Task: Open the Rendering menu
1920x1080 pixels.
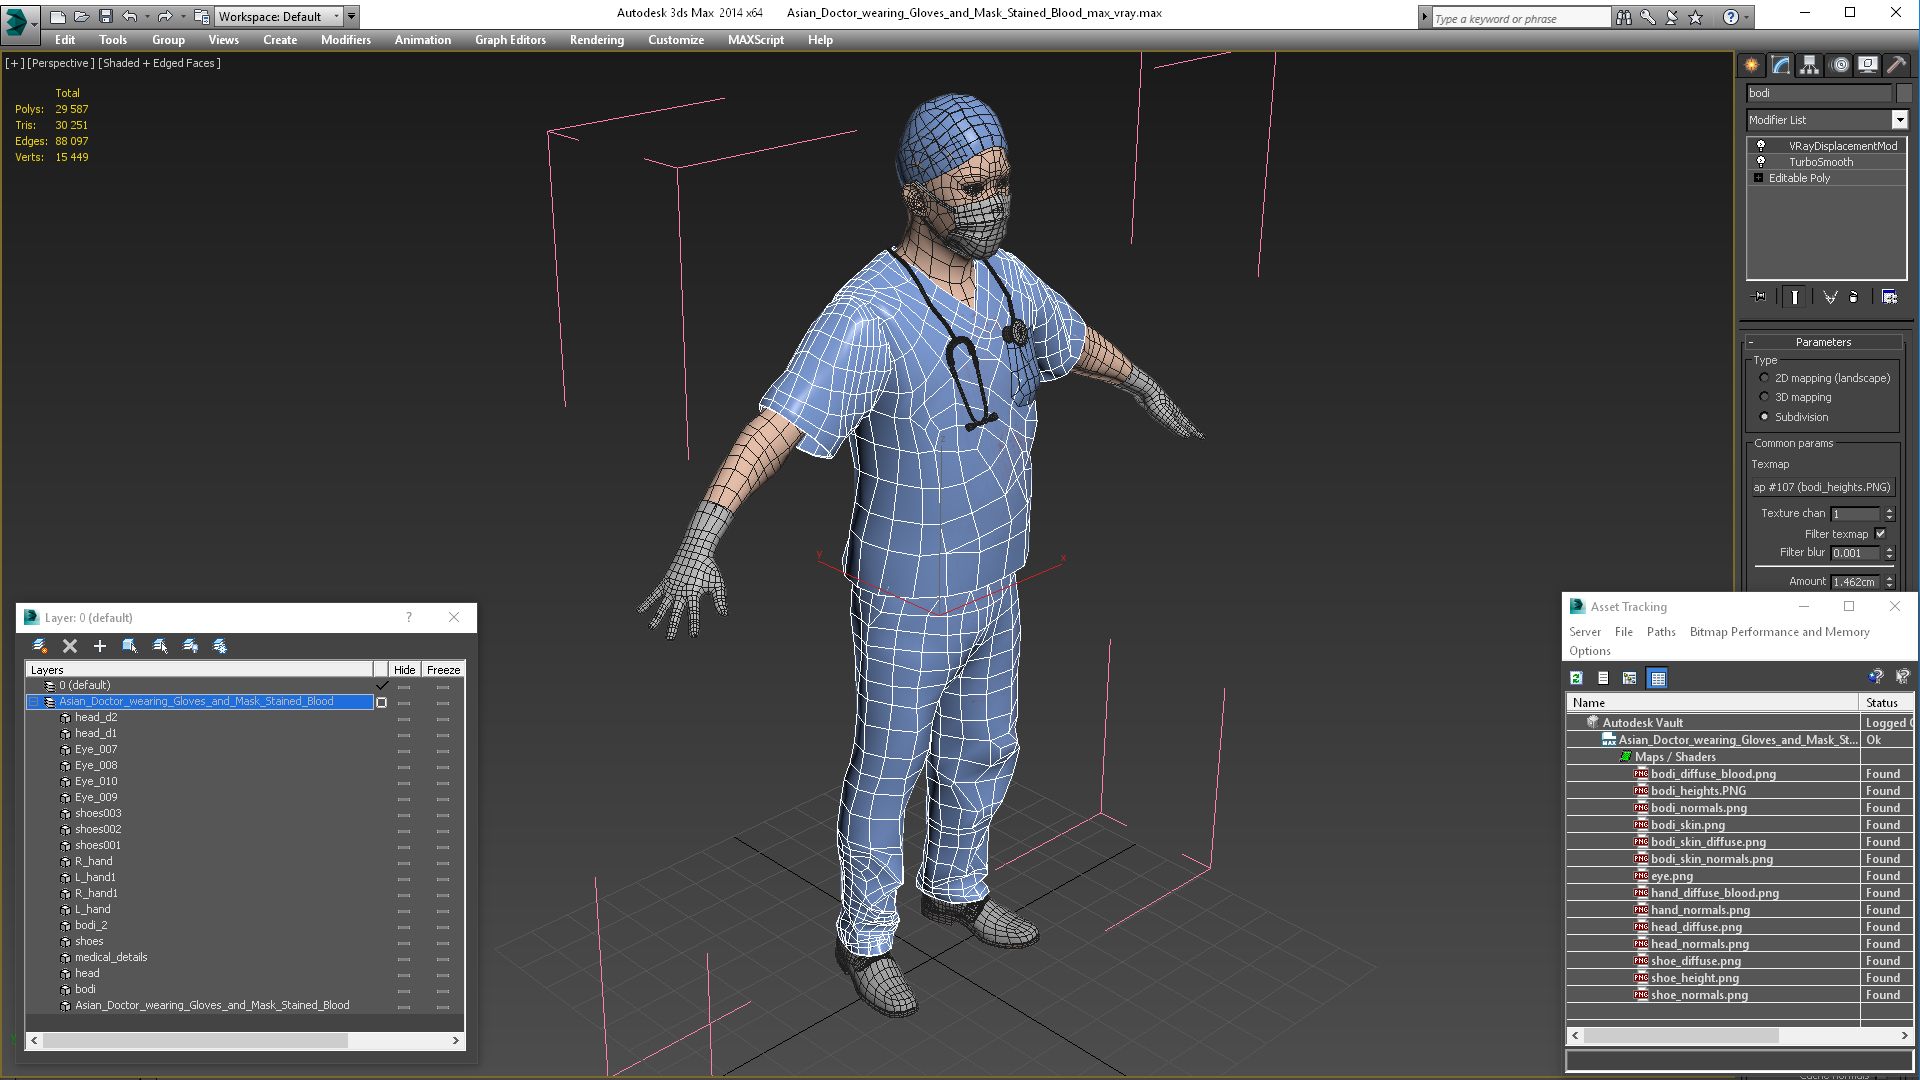Action: pos(597,40)
